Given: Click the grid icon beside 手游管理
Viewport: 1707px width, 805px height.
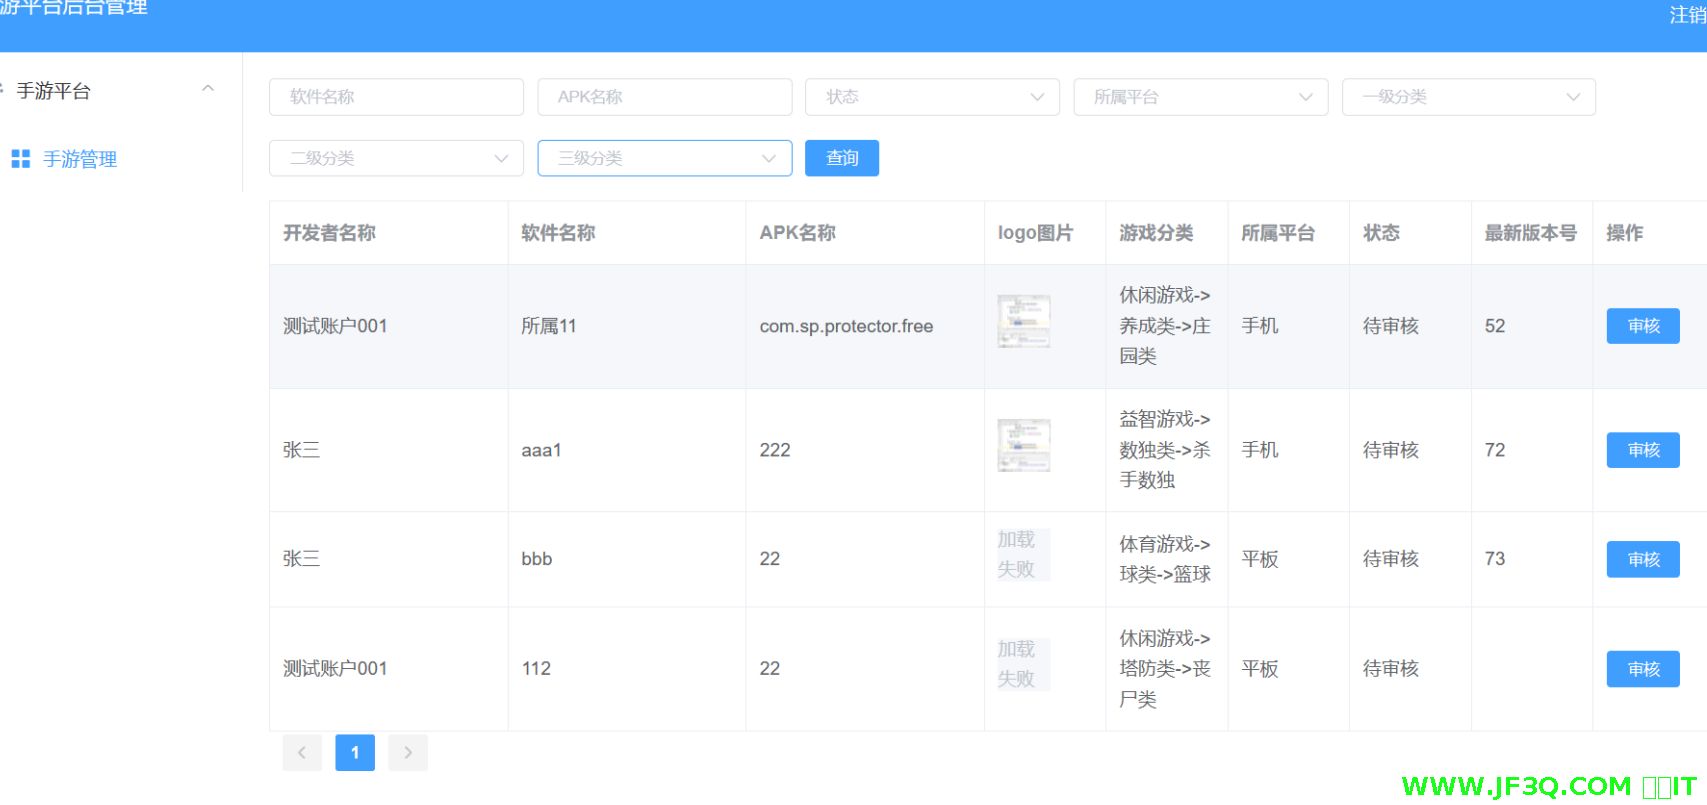Looking at the screenshot, I should [x=20, y=159].
